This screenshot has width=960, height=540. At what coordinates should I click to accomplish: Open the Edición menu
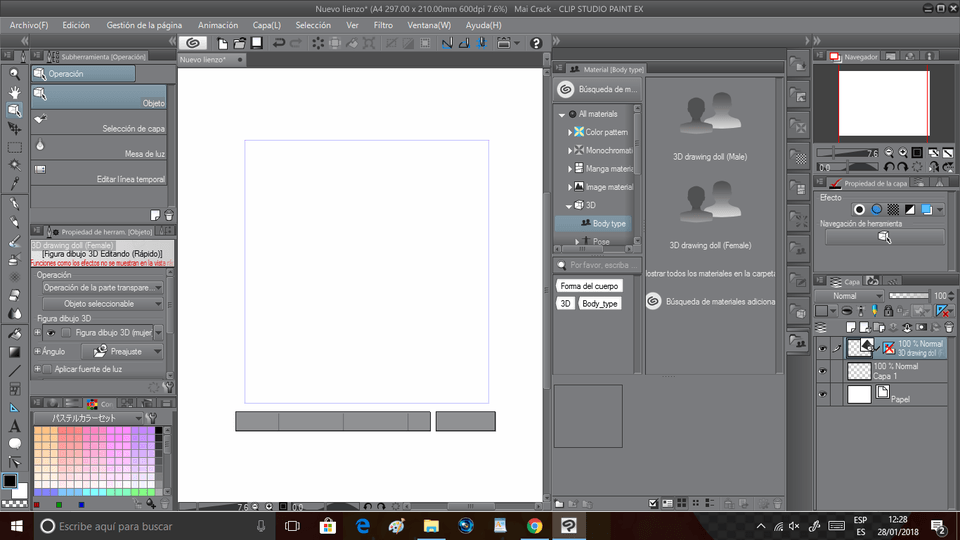(76, 25)
